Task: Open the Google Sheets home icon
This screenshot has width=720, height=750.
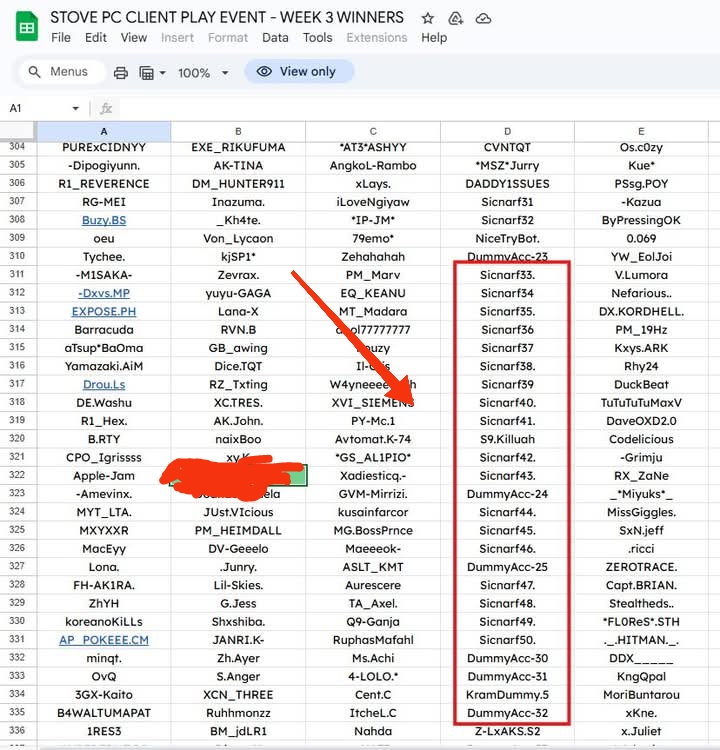Action: pos(27,27)
